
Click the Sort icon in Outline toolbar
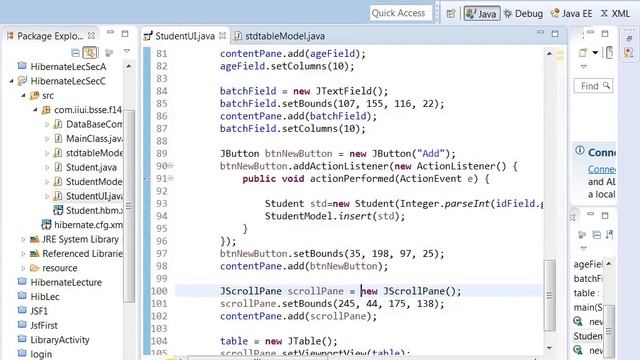coord(609,234)
